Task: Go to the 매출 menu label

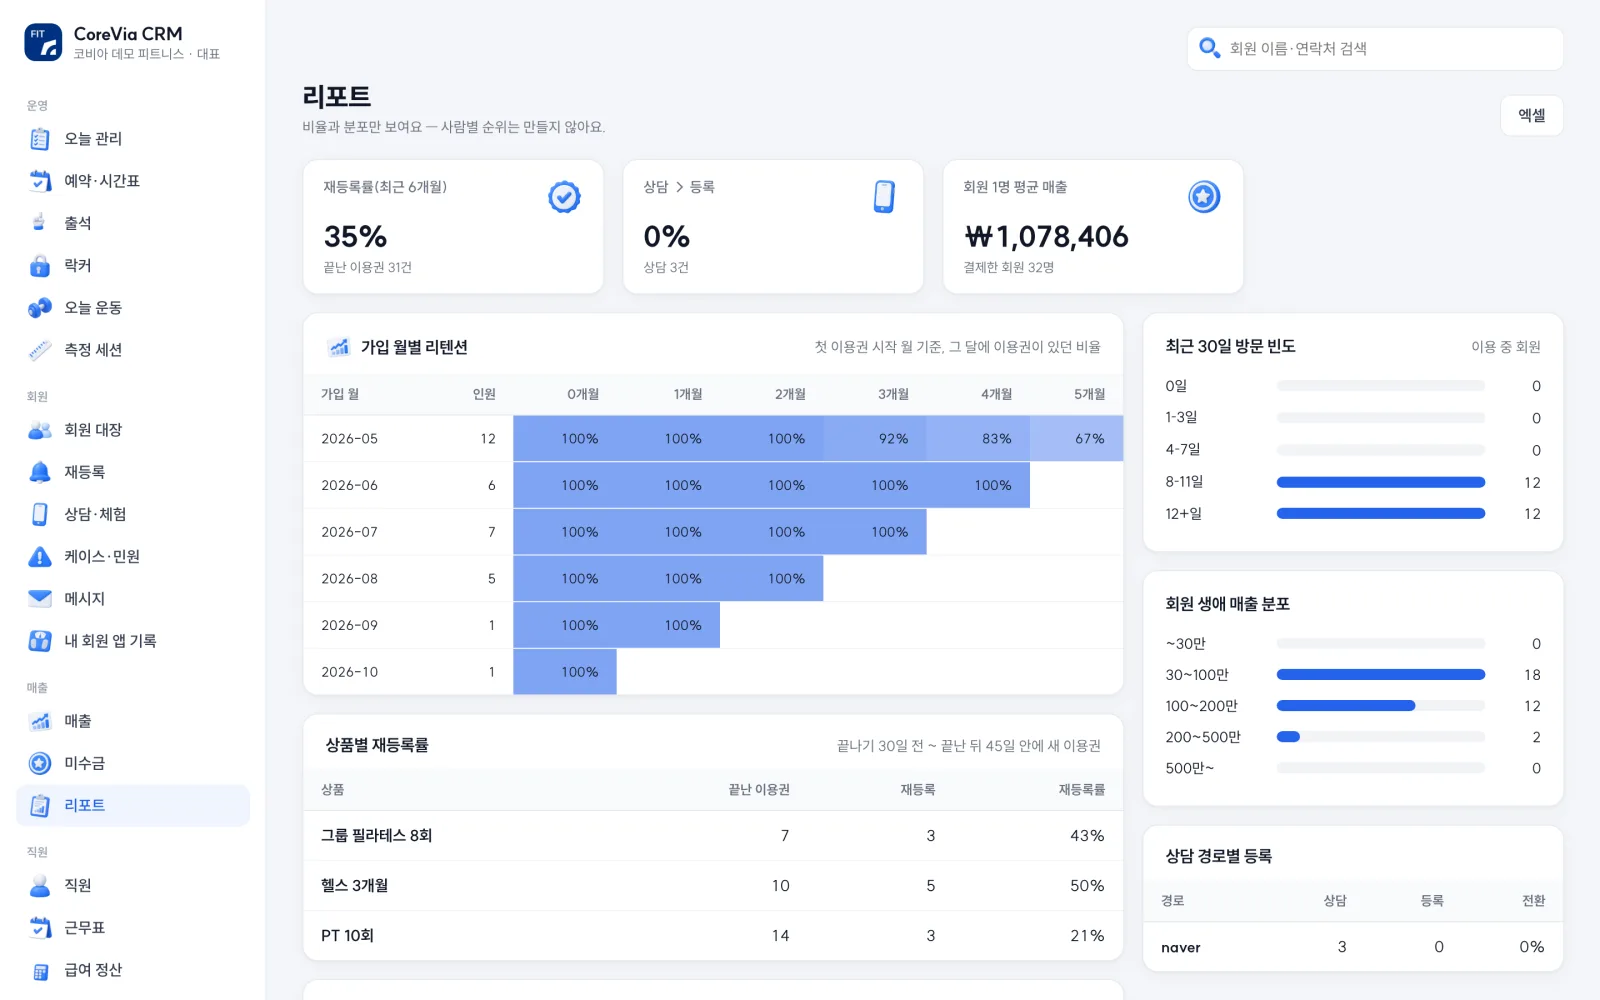Action: (x=78, y=721)
